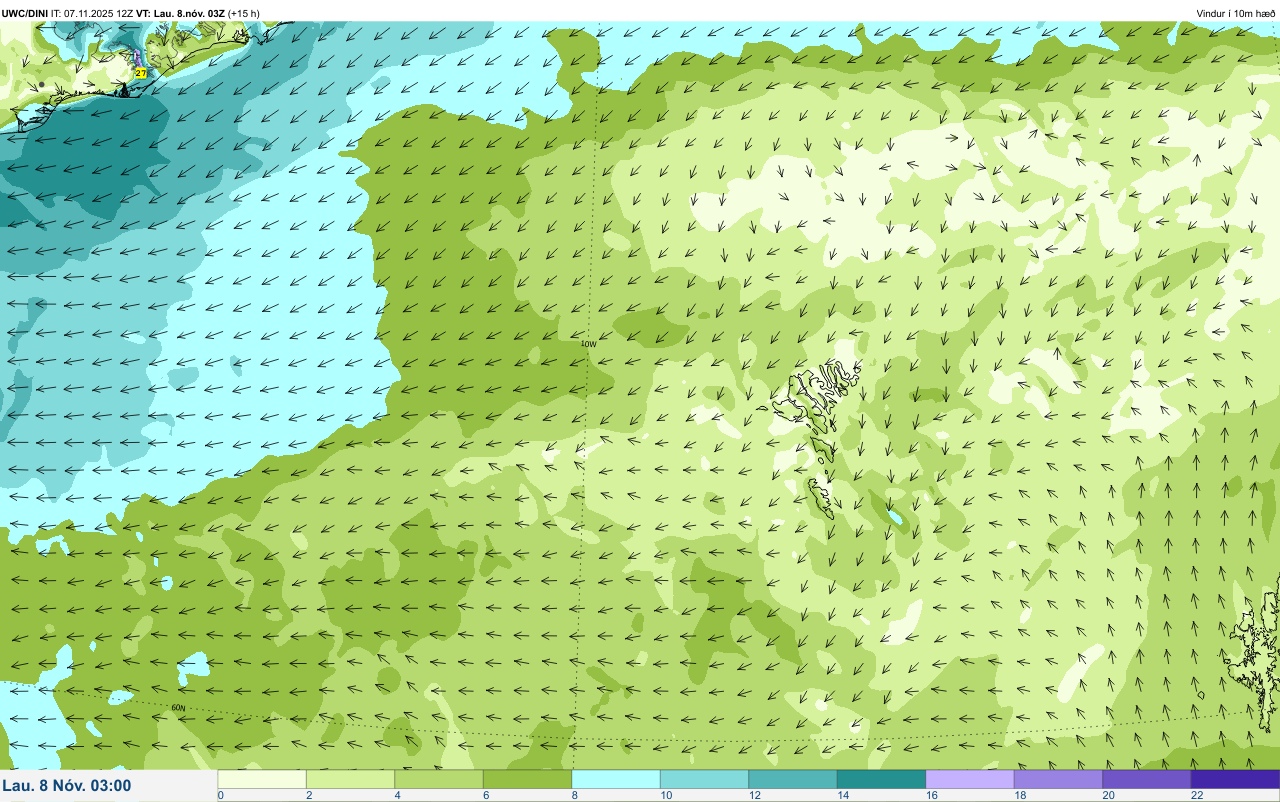Viewport: 1280px width, 802px height.
Task: Select the 16–18 m/s lavender legend swatch
Action: click(x=970, y=779)
